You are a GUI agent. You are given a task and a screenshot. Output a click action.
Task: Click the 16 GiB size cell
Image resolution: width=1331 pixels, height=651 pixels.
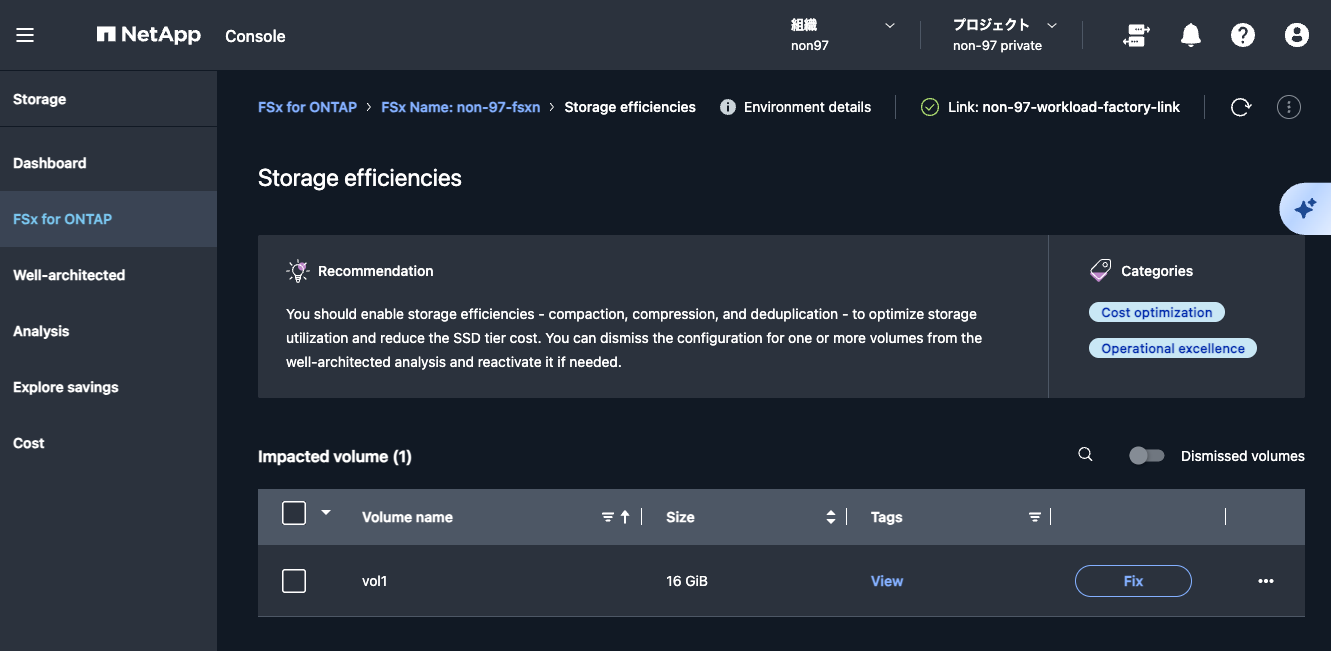[687, 581]
